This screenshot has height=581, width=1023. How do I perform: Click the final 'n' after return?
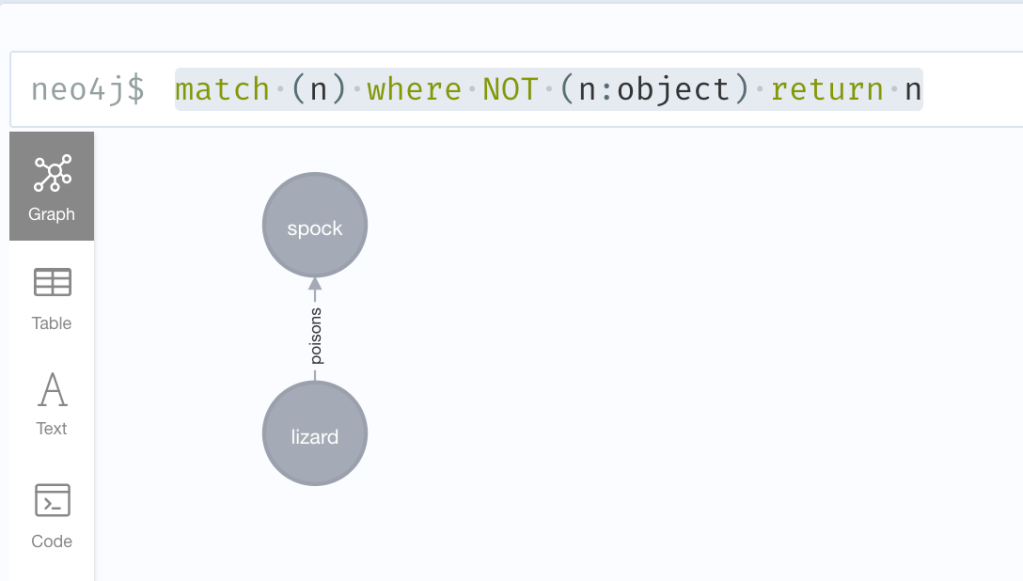click(x=912, y=90)
